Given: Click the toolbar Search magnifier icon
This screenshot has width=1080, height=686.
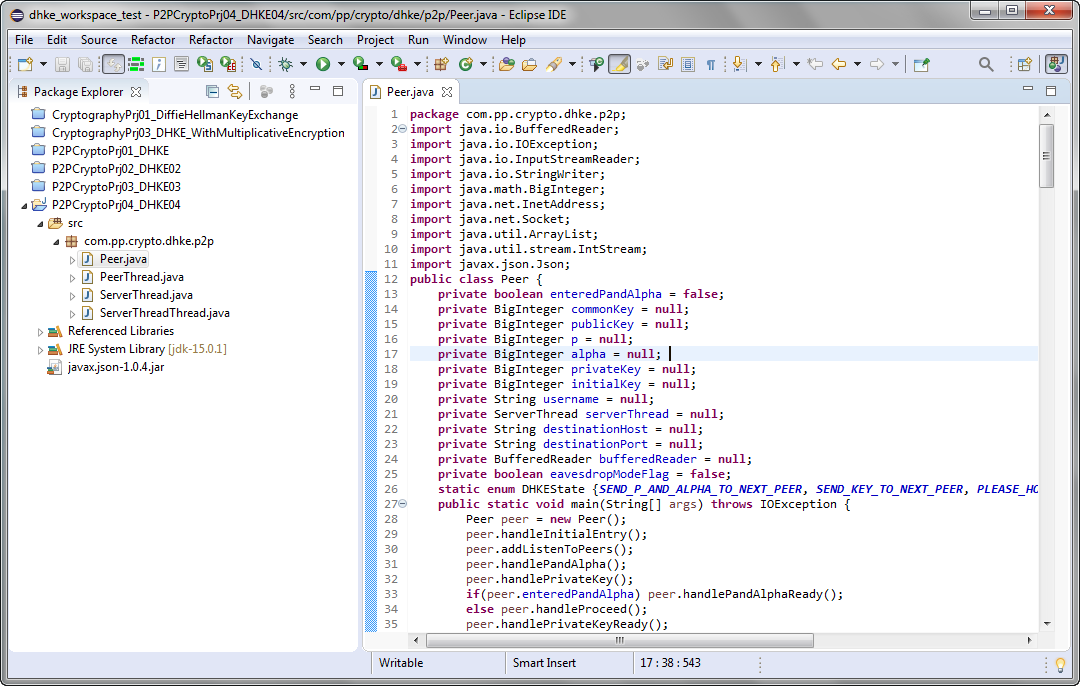Looking at the screenshot, I should (986, 64).
